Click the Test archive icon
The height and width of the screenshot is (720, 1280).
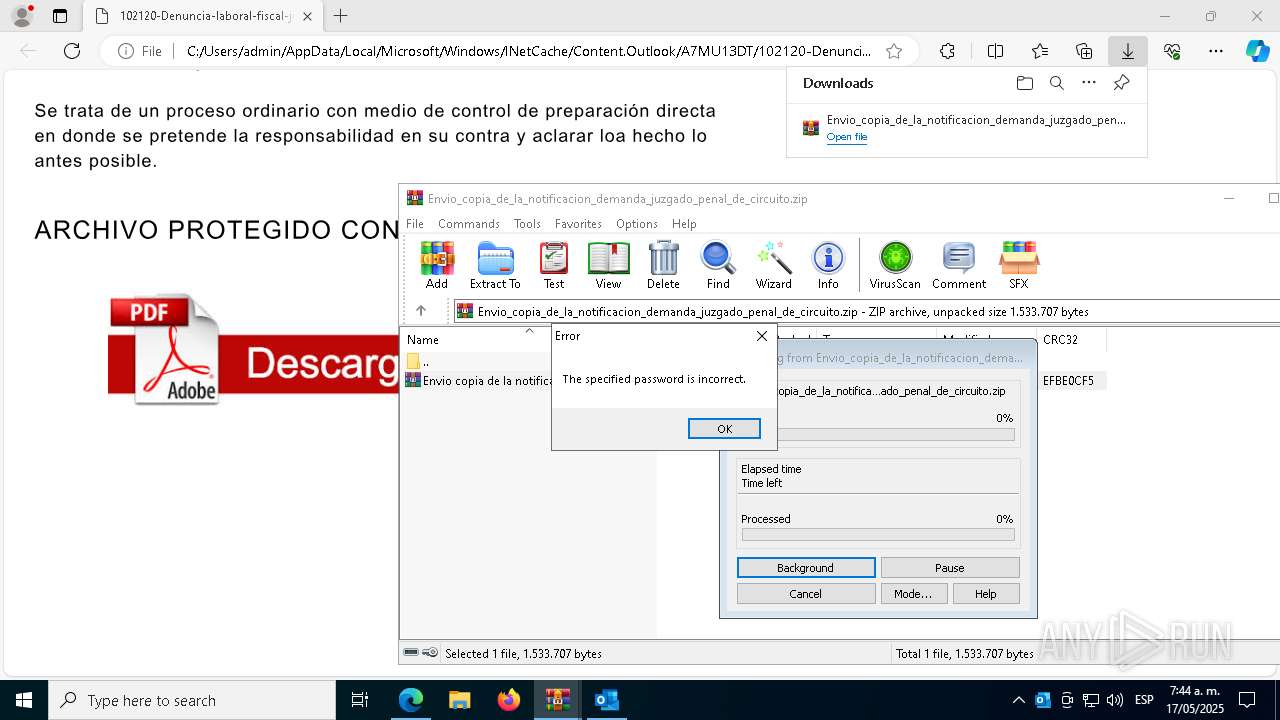click(x=554, y=265)
